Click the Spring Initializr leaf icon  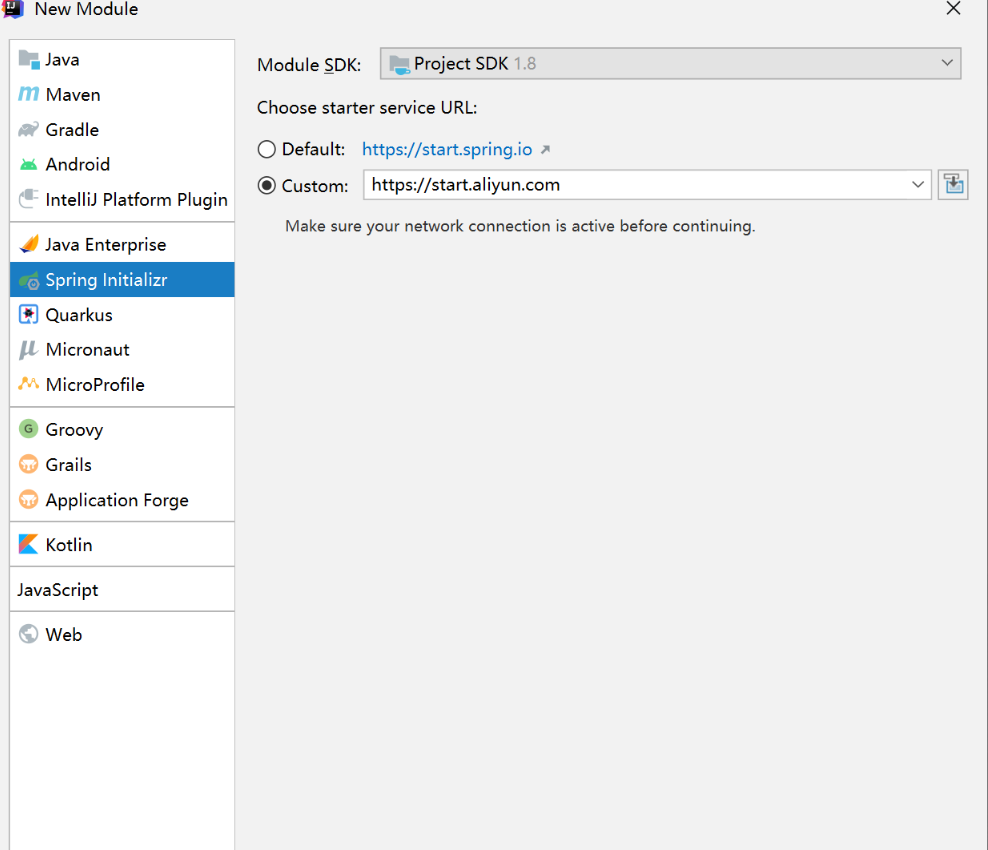click(29, 280)
